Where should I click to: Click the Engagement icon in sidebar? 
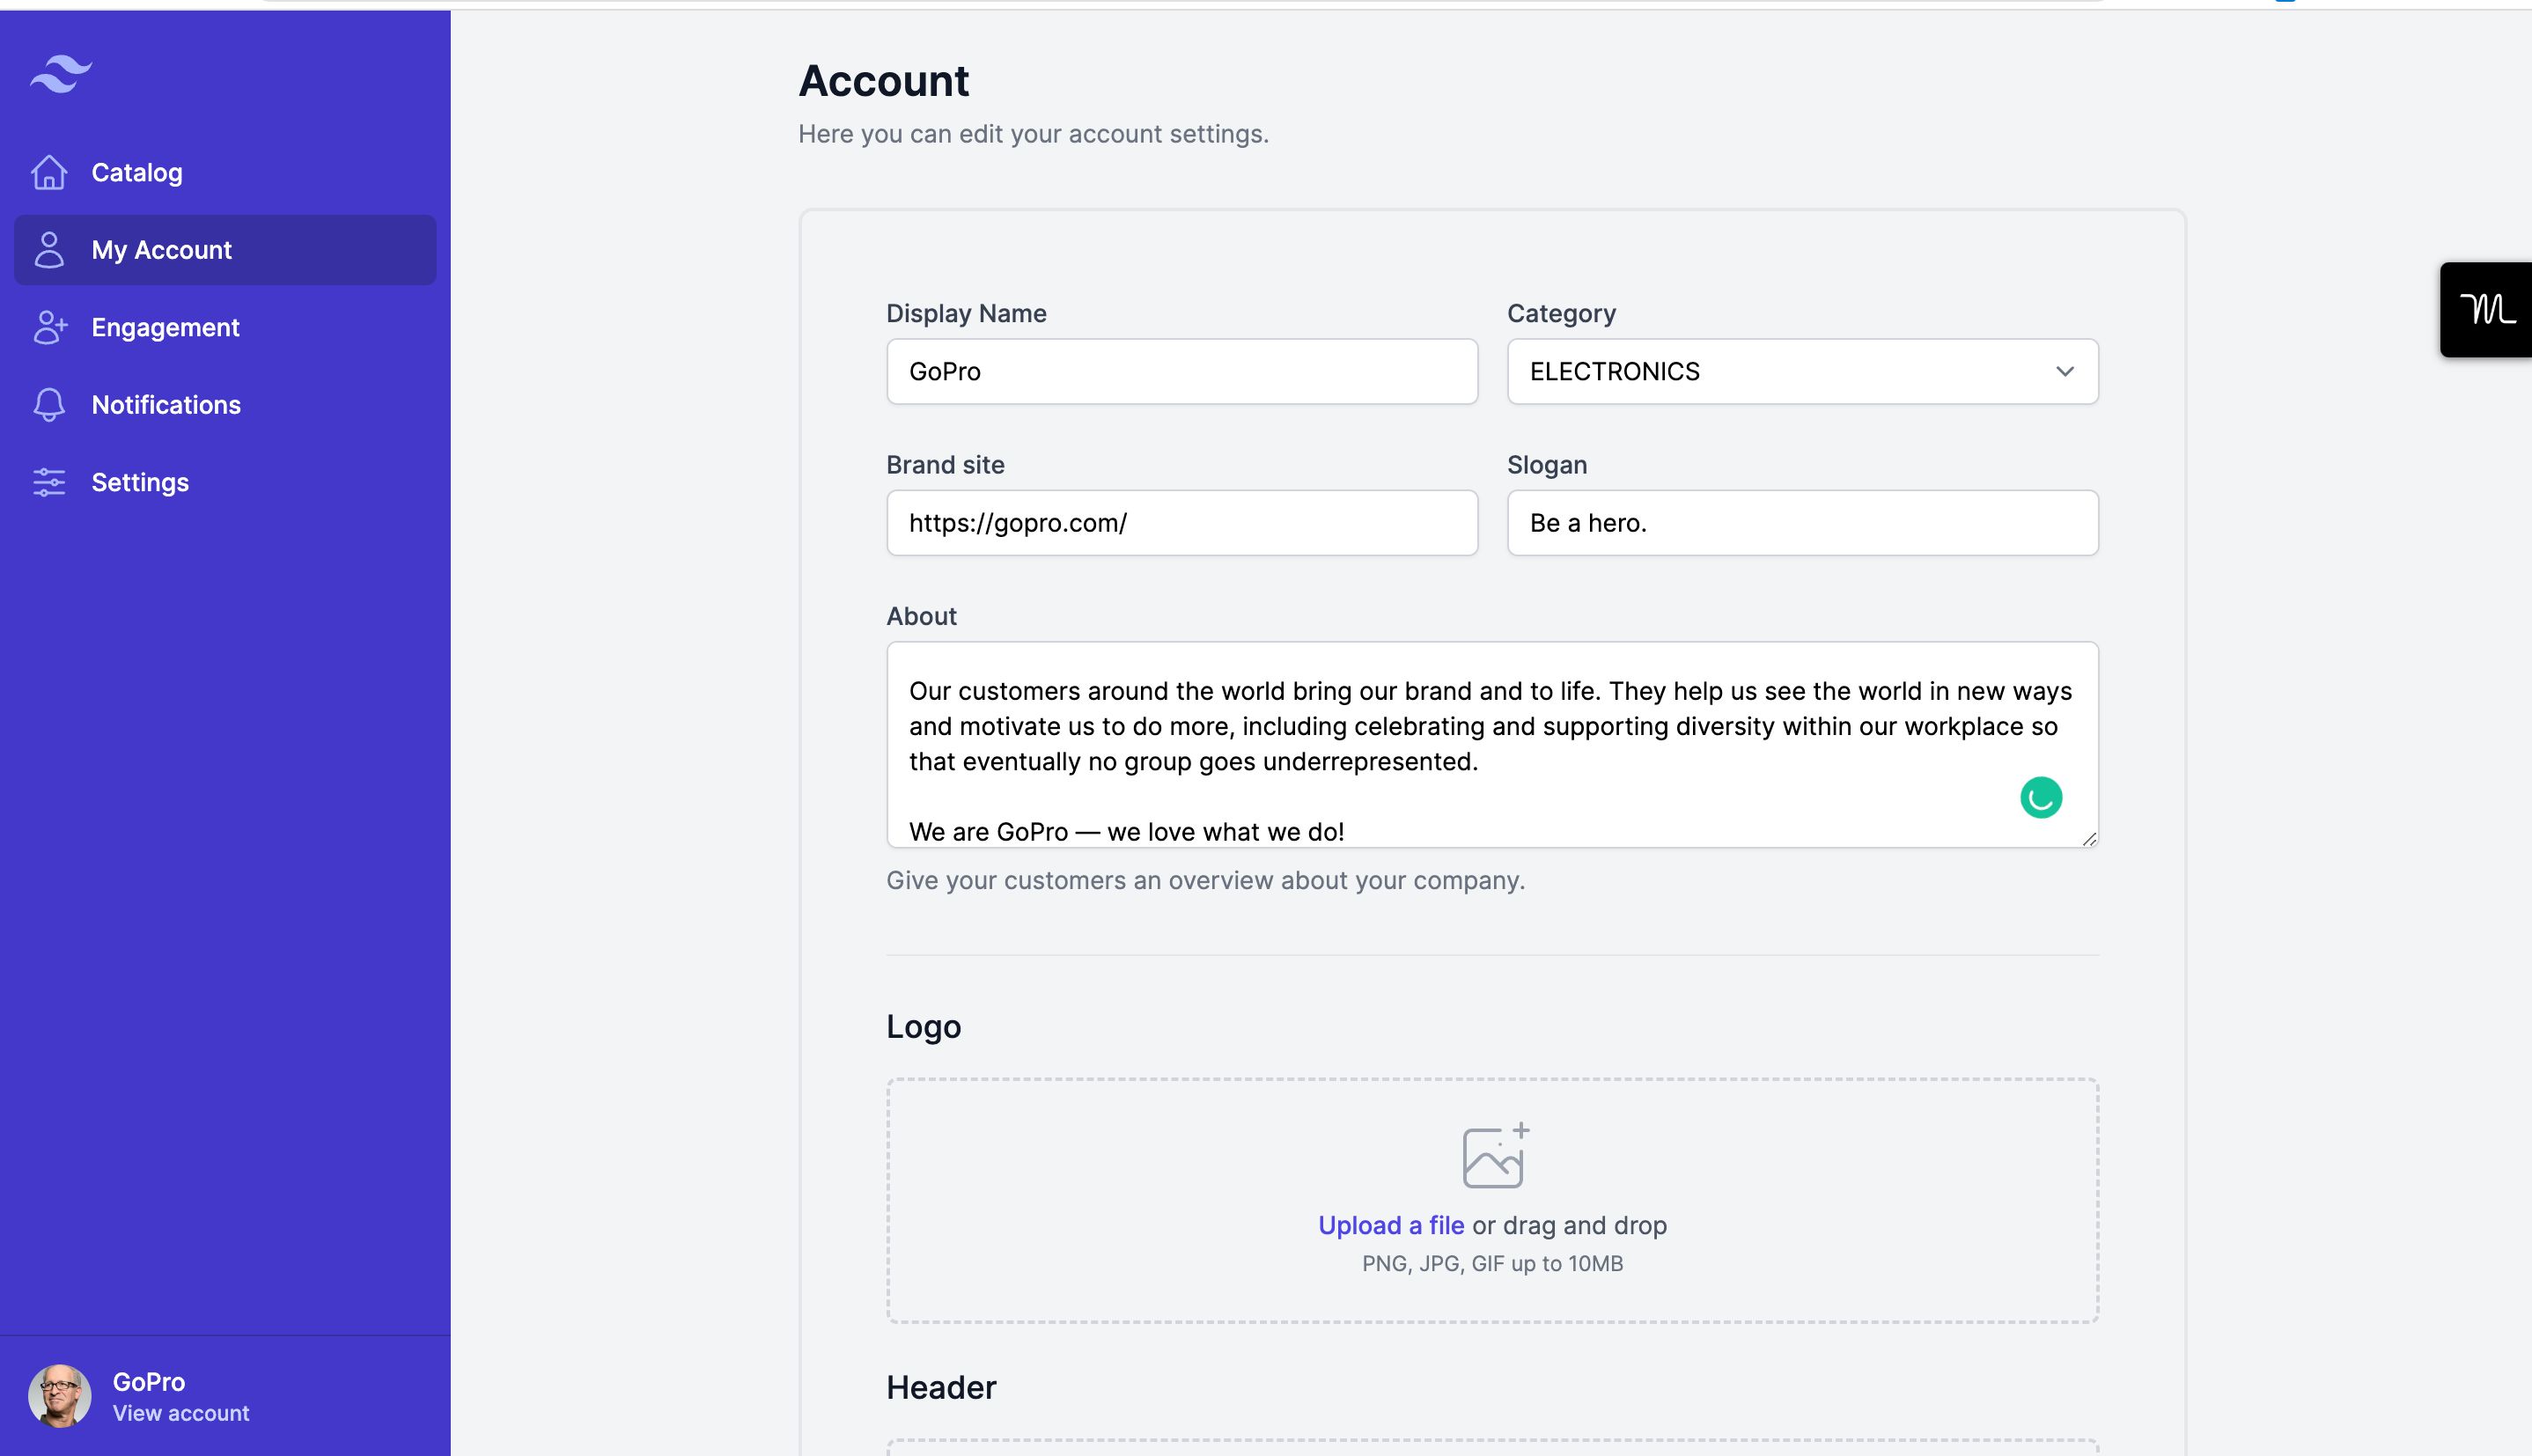[47, 327]
